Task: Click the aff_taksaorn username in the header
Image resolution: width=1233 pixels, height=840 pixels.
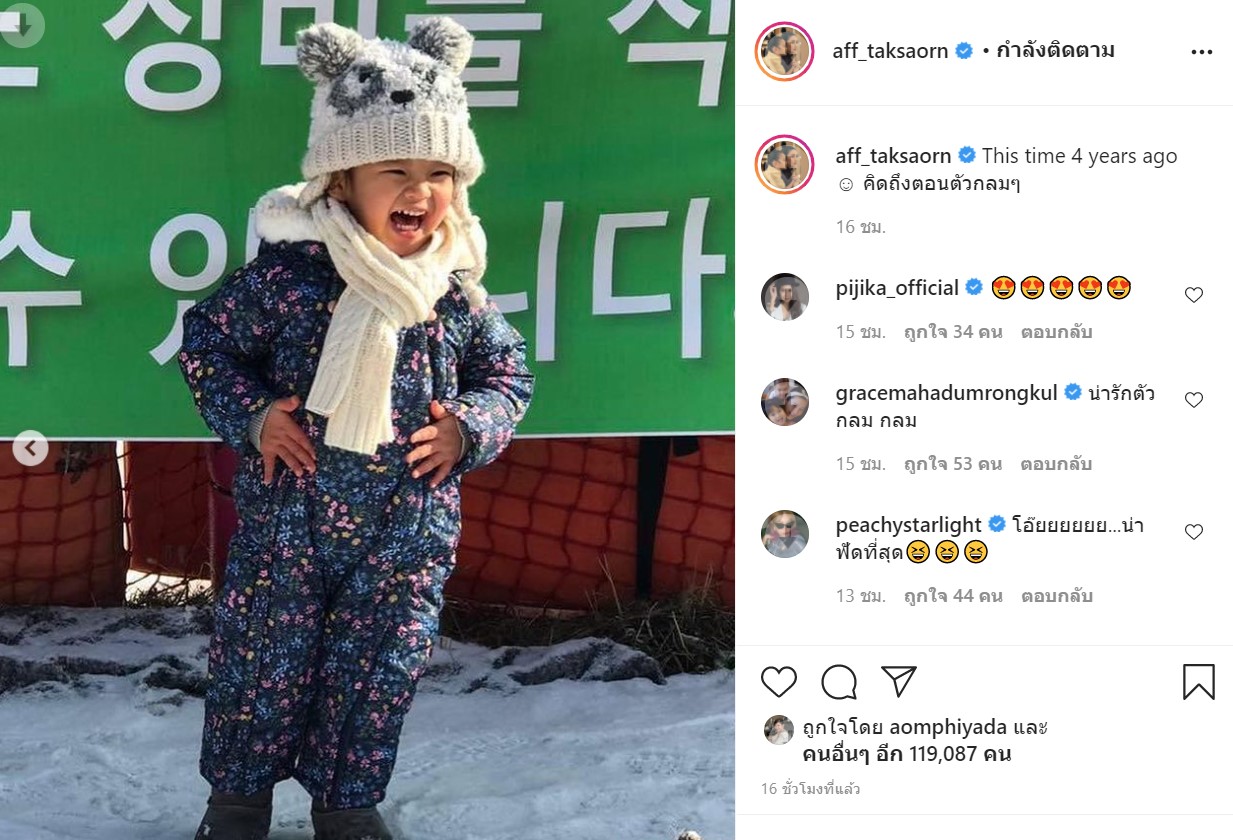Action: point(890,51)
